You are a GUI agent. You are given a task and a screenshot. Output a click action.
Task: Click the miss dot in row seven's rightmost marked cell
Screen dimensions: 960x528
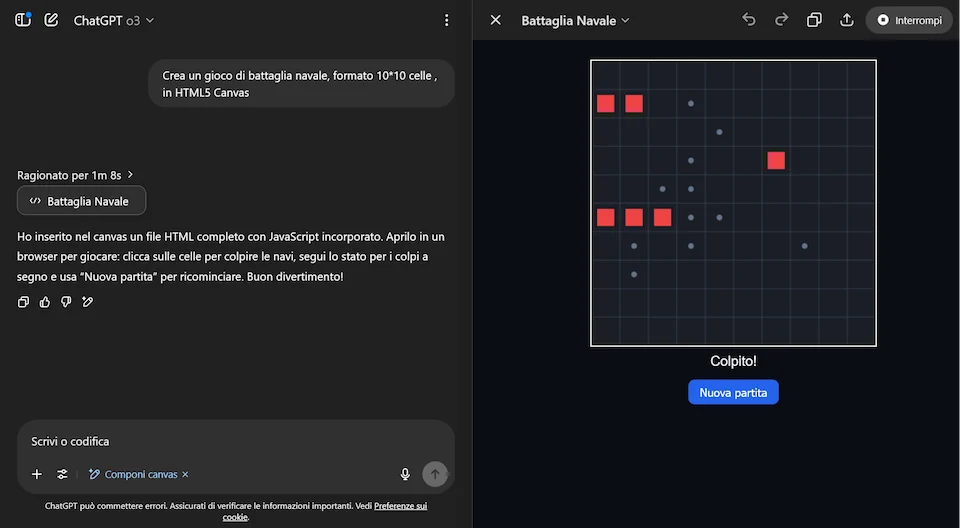804,246
